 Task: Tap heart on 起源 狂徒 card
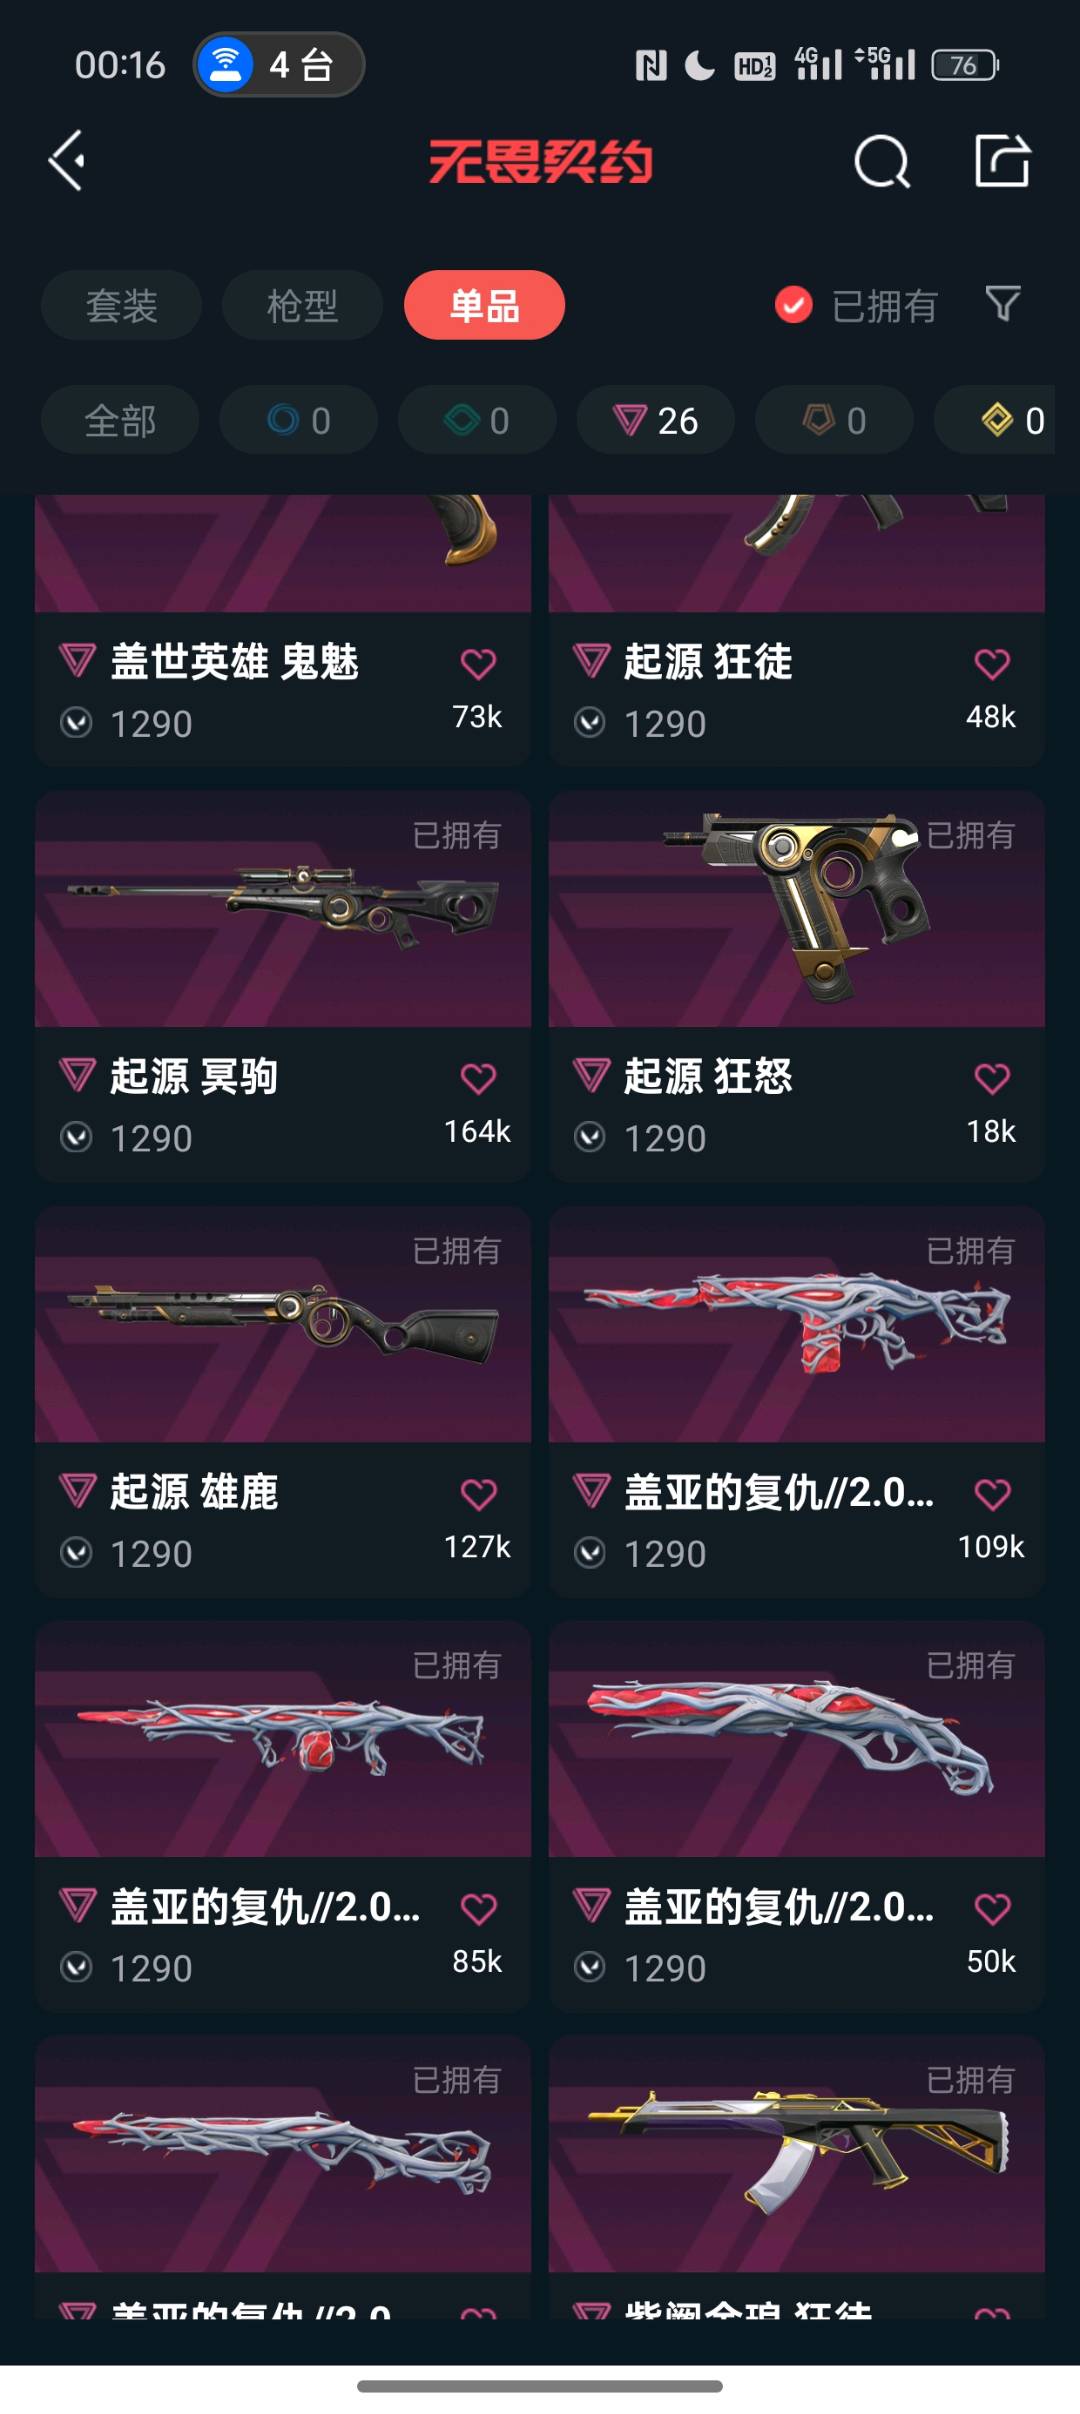992,664
